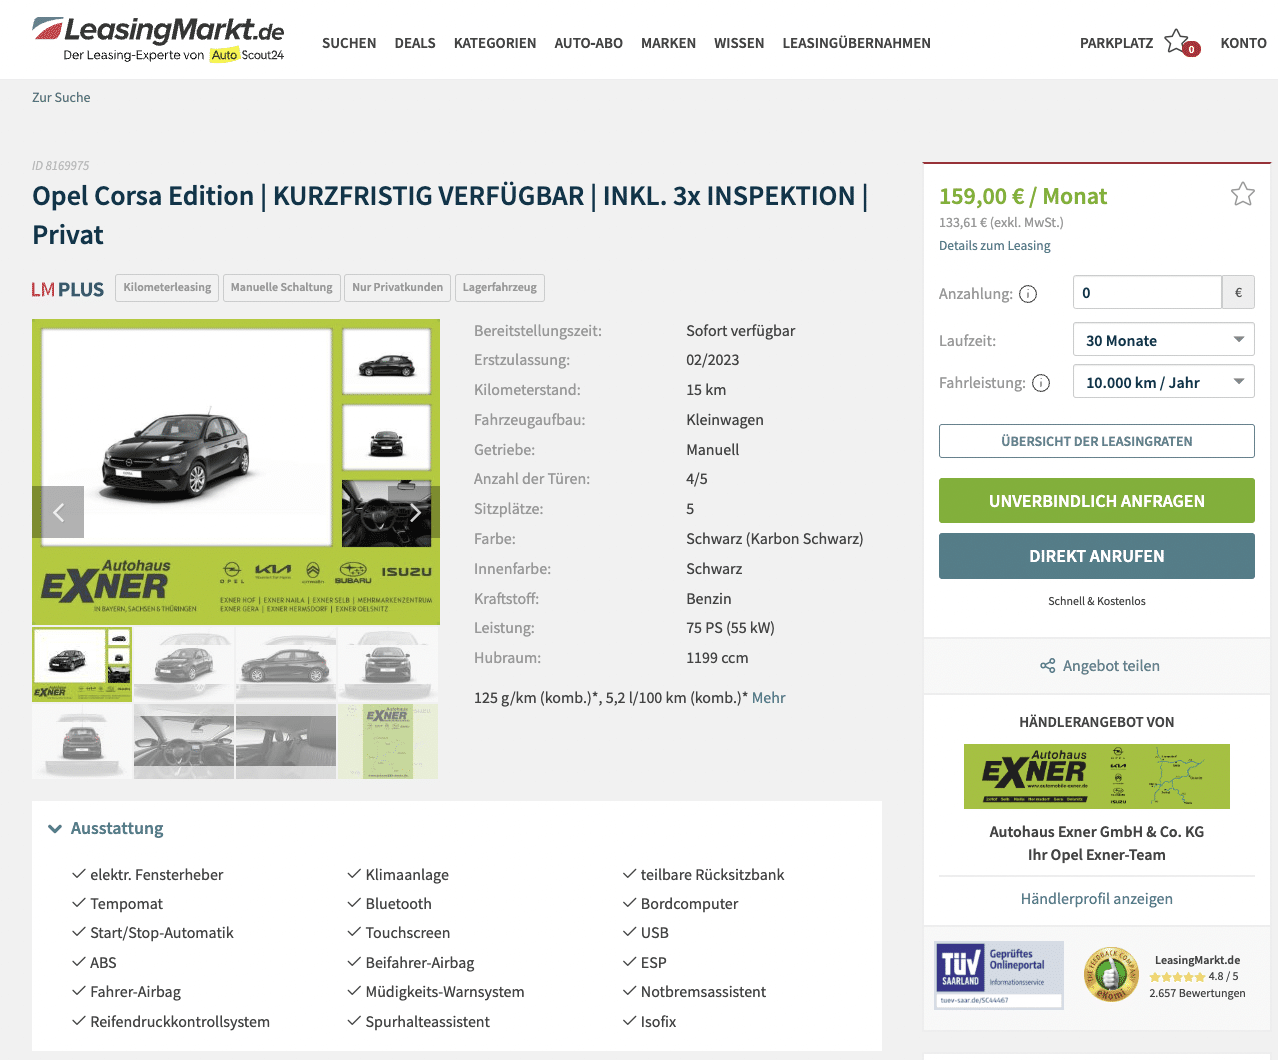
Task: Go to previous gallery image
Action: click(58, 512)
